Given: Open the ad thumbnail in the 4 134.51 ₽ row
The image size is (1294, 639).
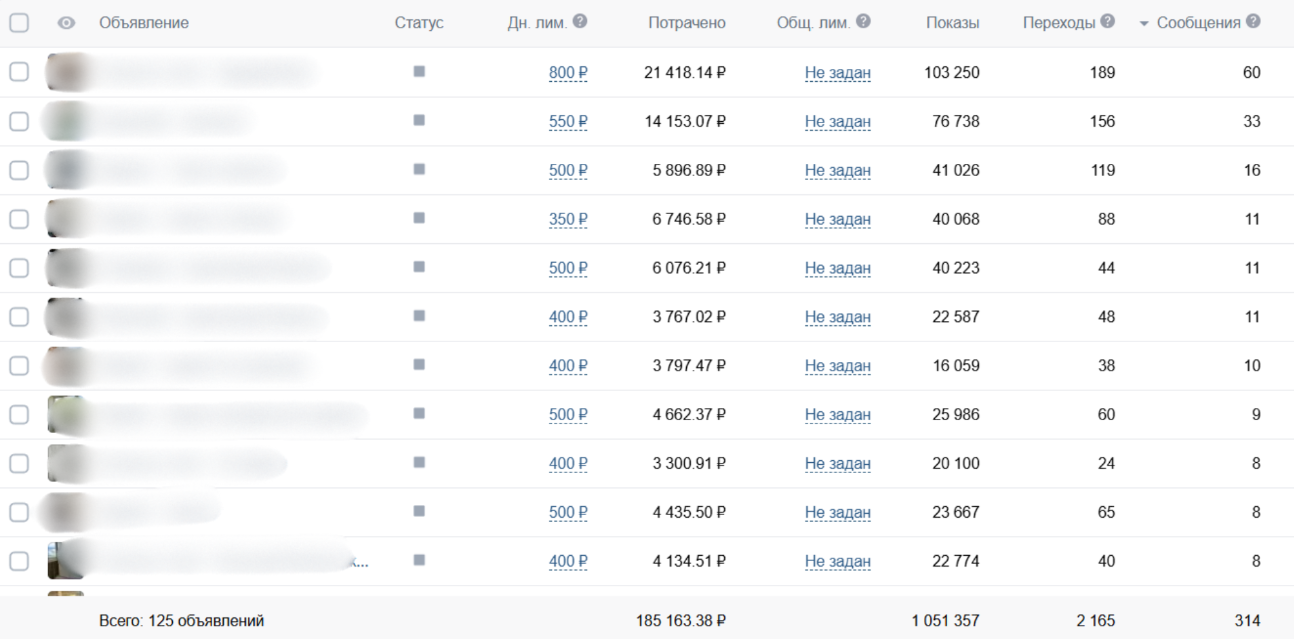Looking at the screenshot, I should click(66, 561).
